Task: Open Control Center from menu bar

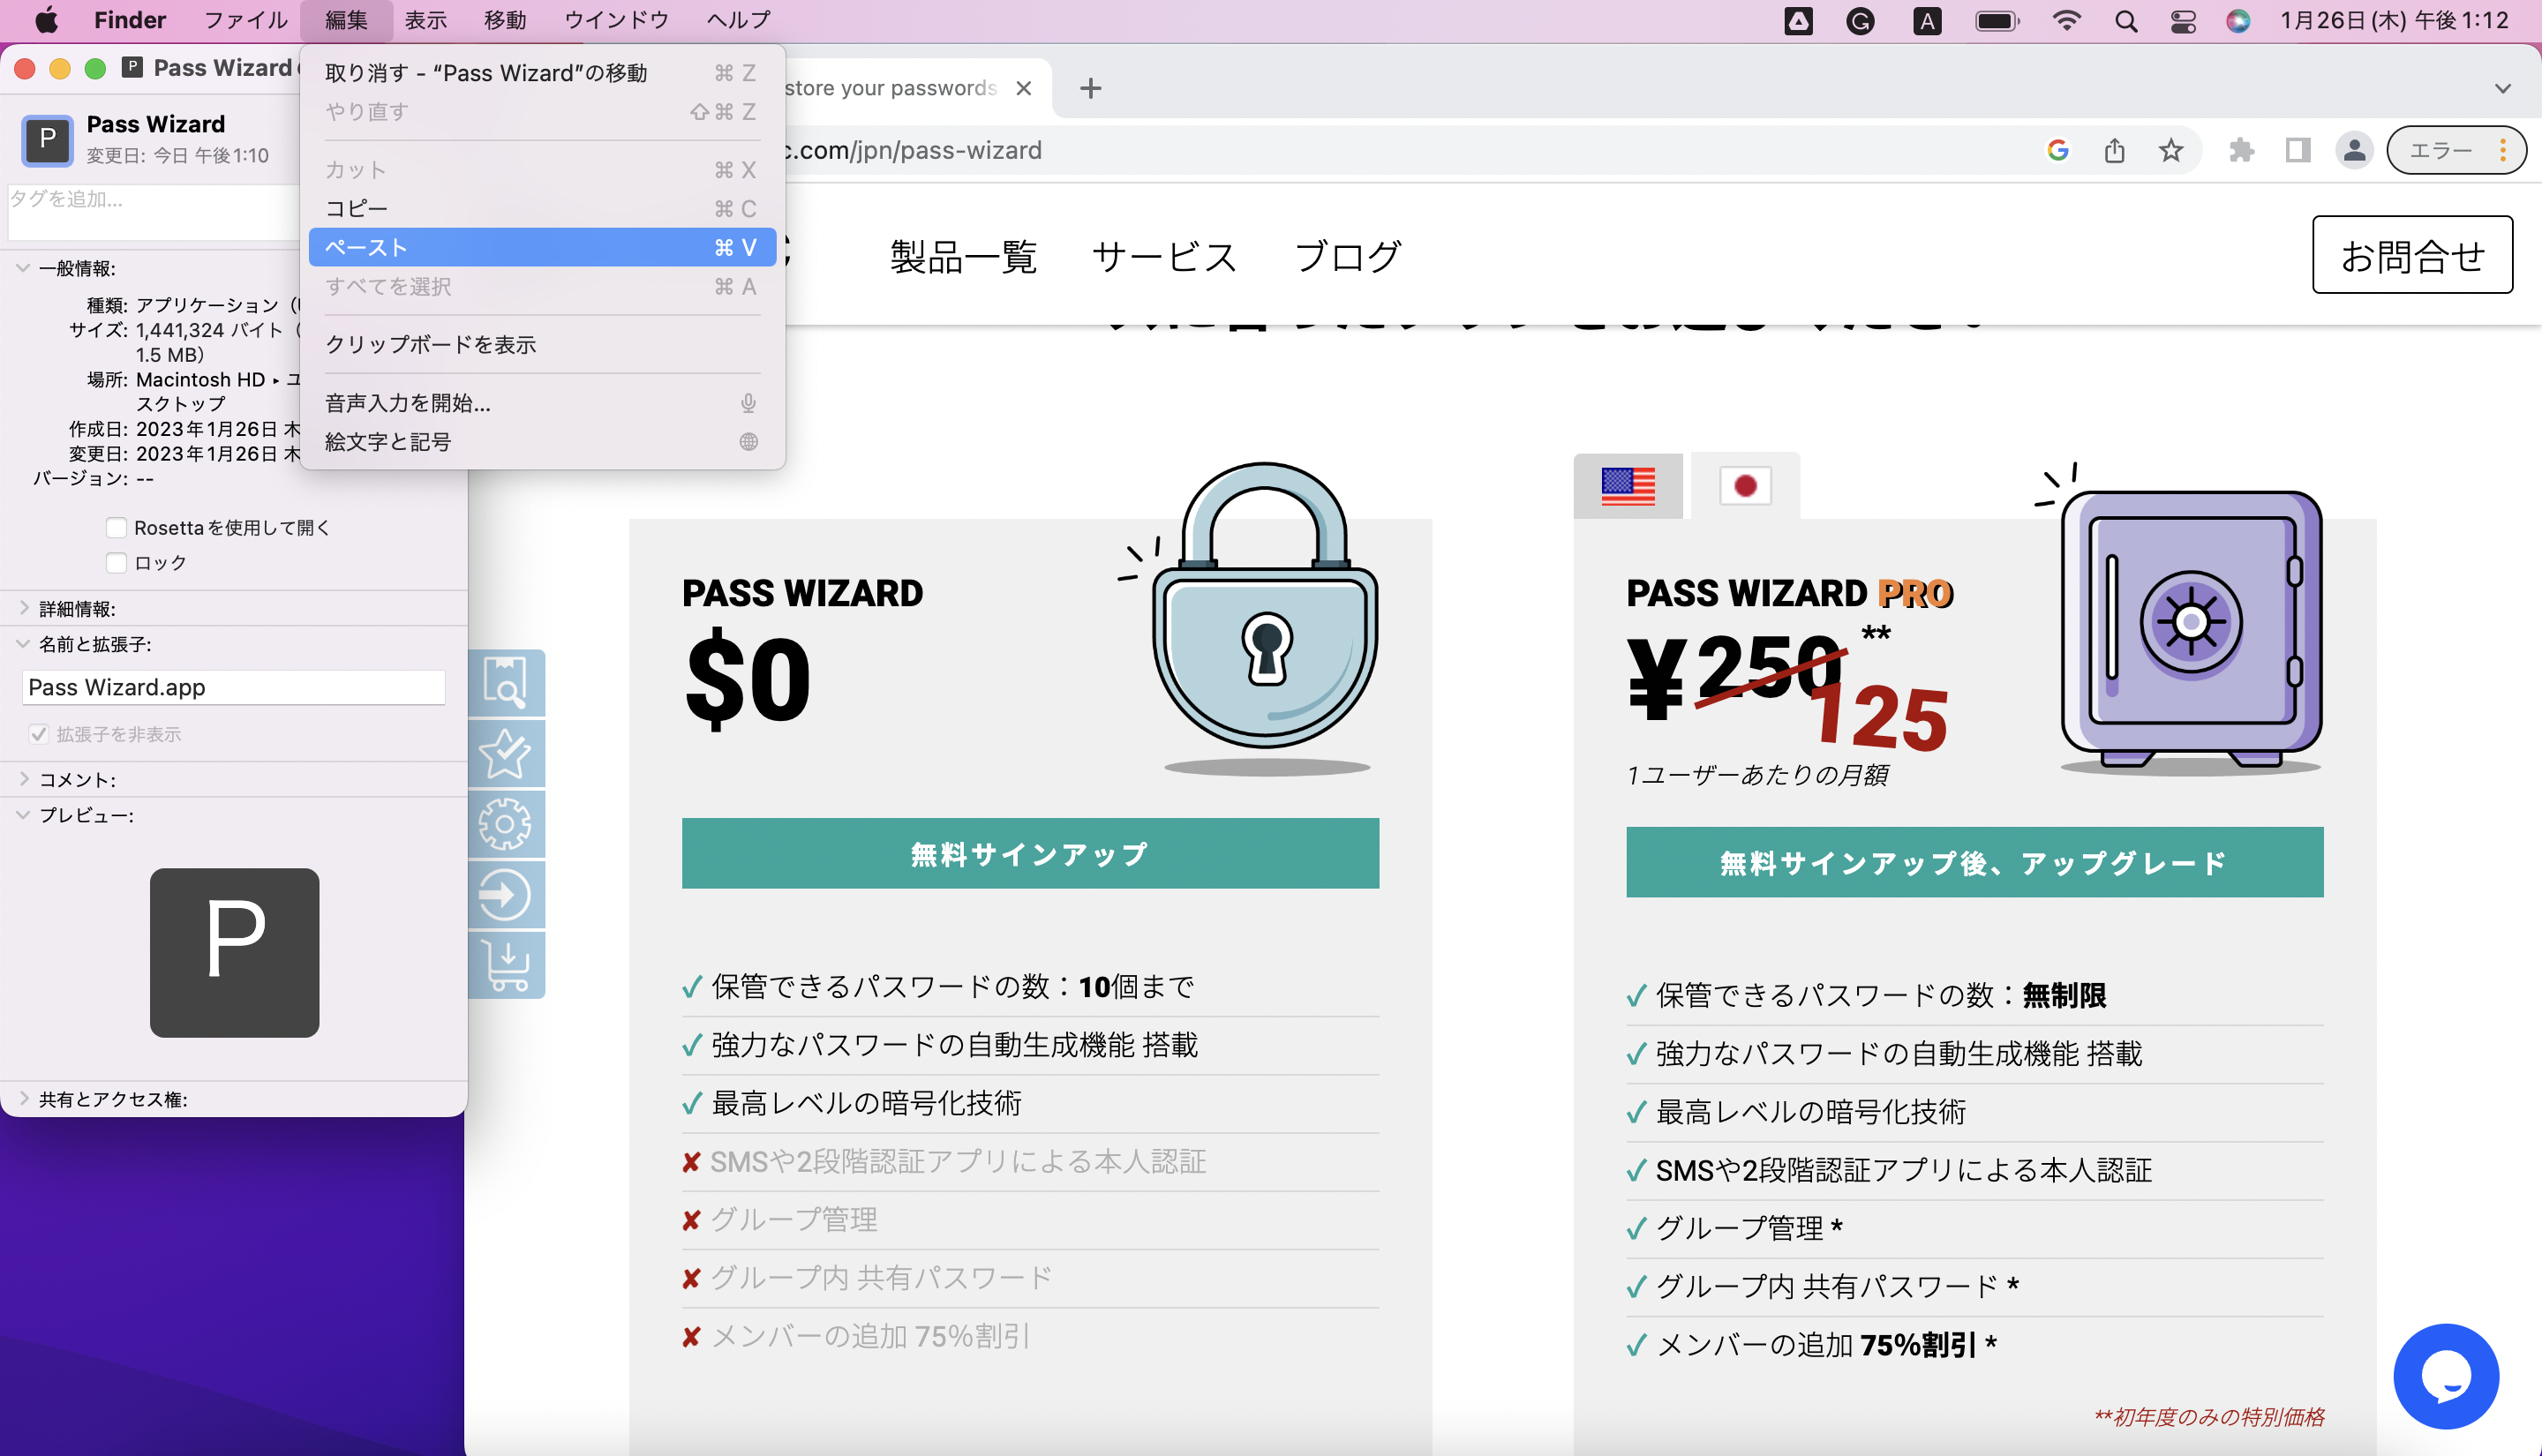Action: coord(2183,21)
